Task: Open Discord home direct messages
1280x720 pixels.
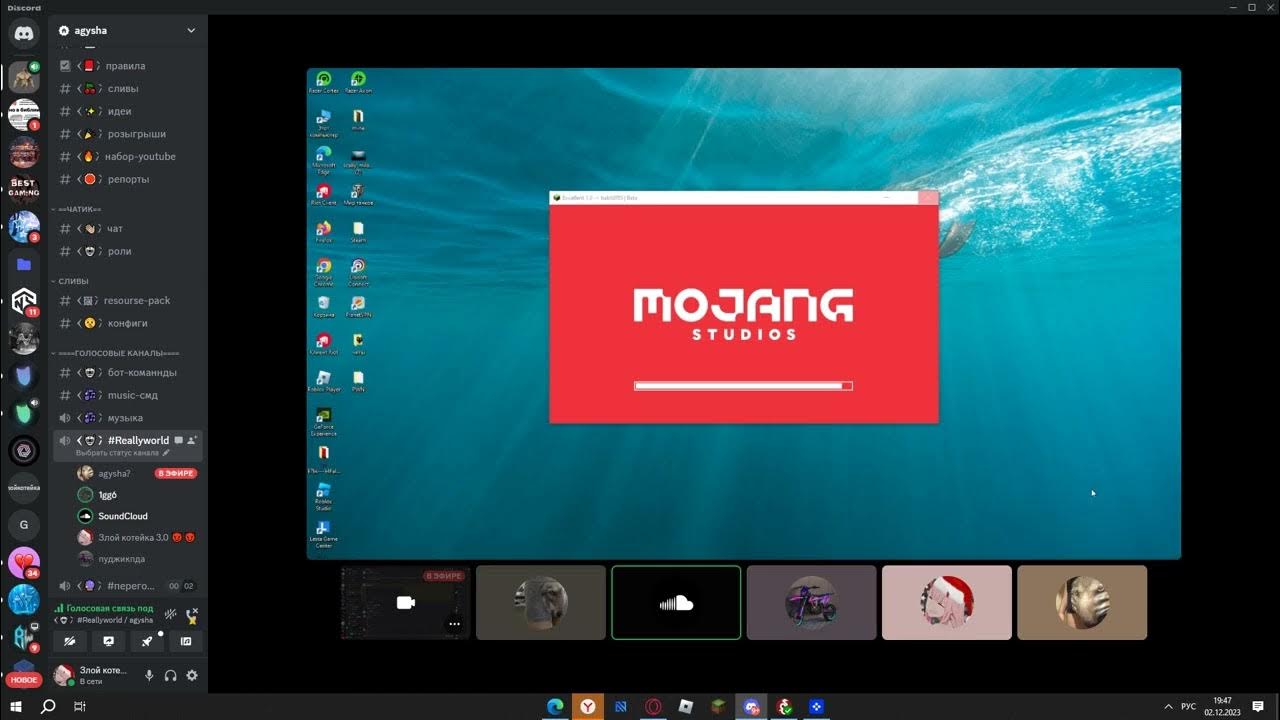Action: tap(24, 33)
